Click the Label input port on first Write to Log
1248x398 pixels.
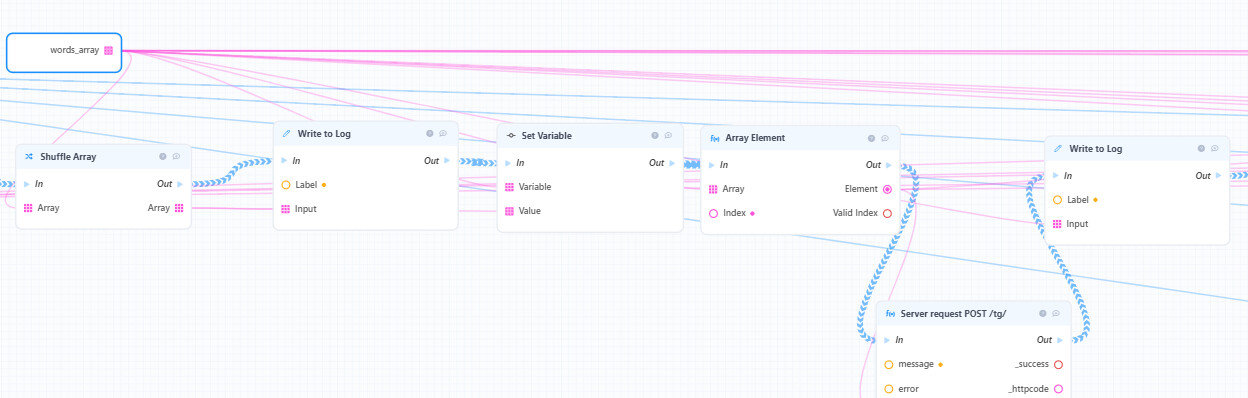[x=286, y=185]
